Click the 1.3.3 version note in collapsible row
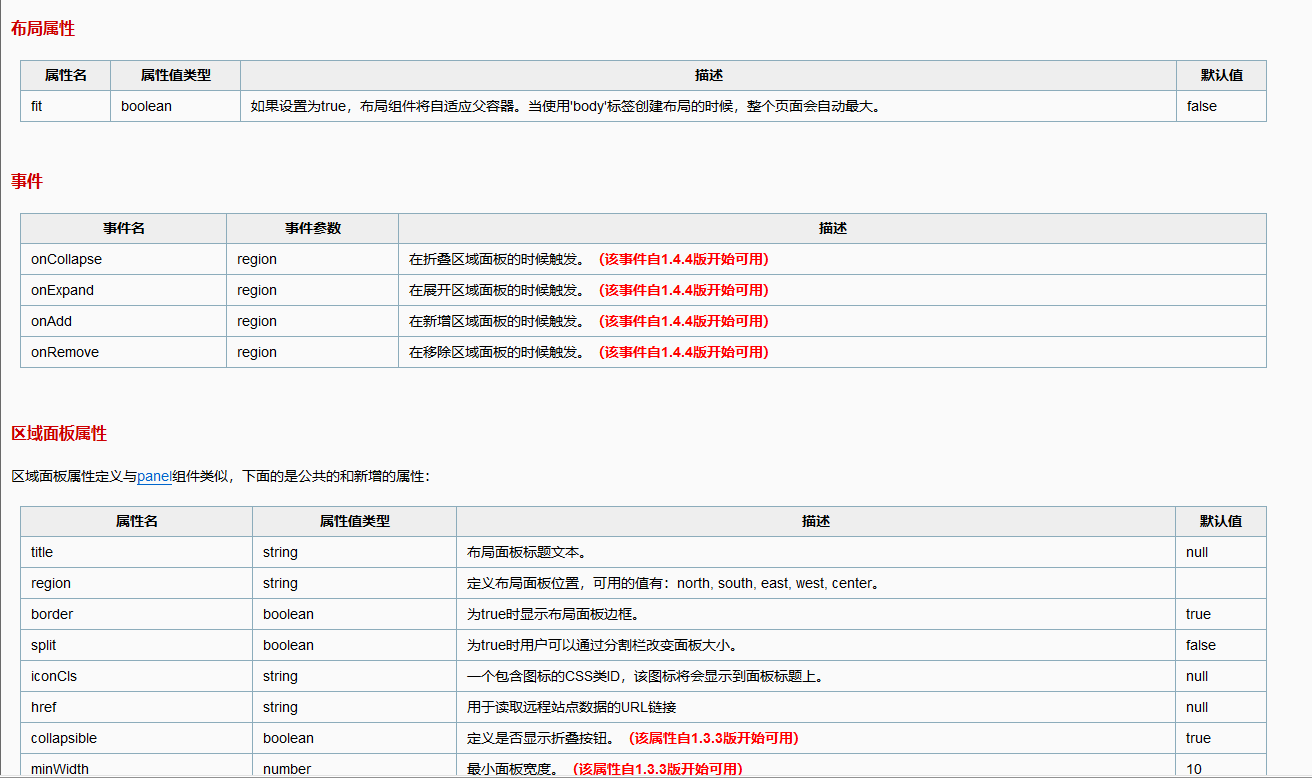This screenshot has height=778, width=1312. click(713, 738)
